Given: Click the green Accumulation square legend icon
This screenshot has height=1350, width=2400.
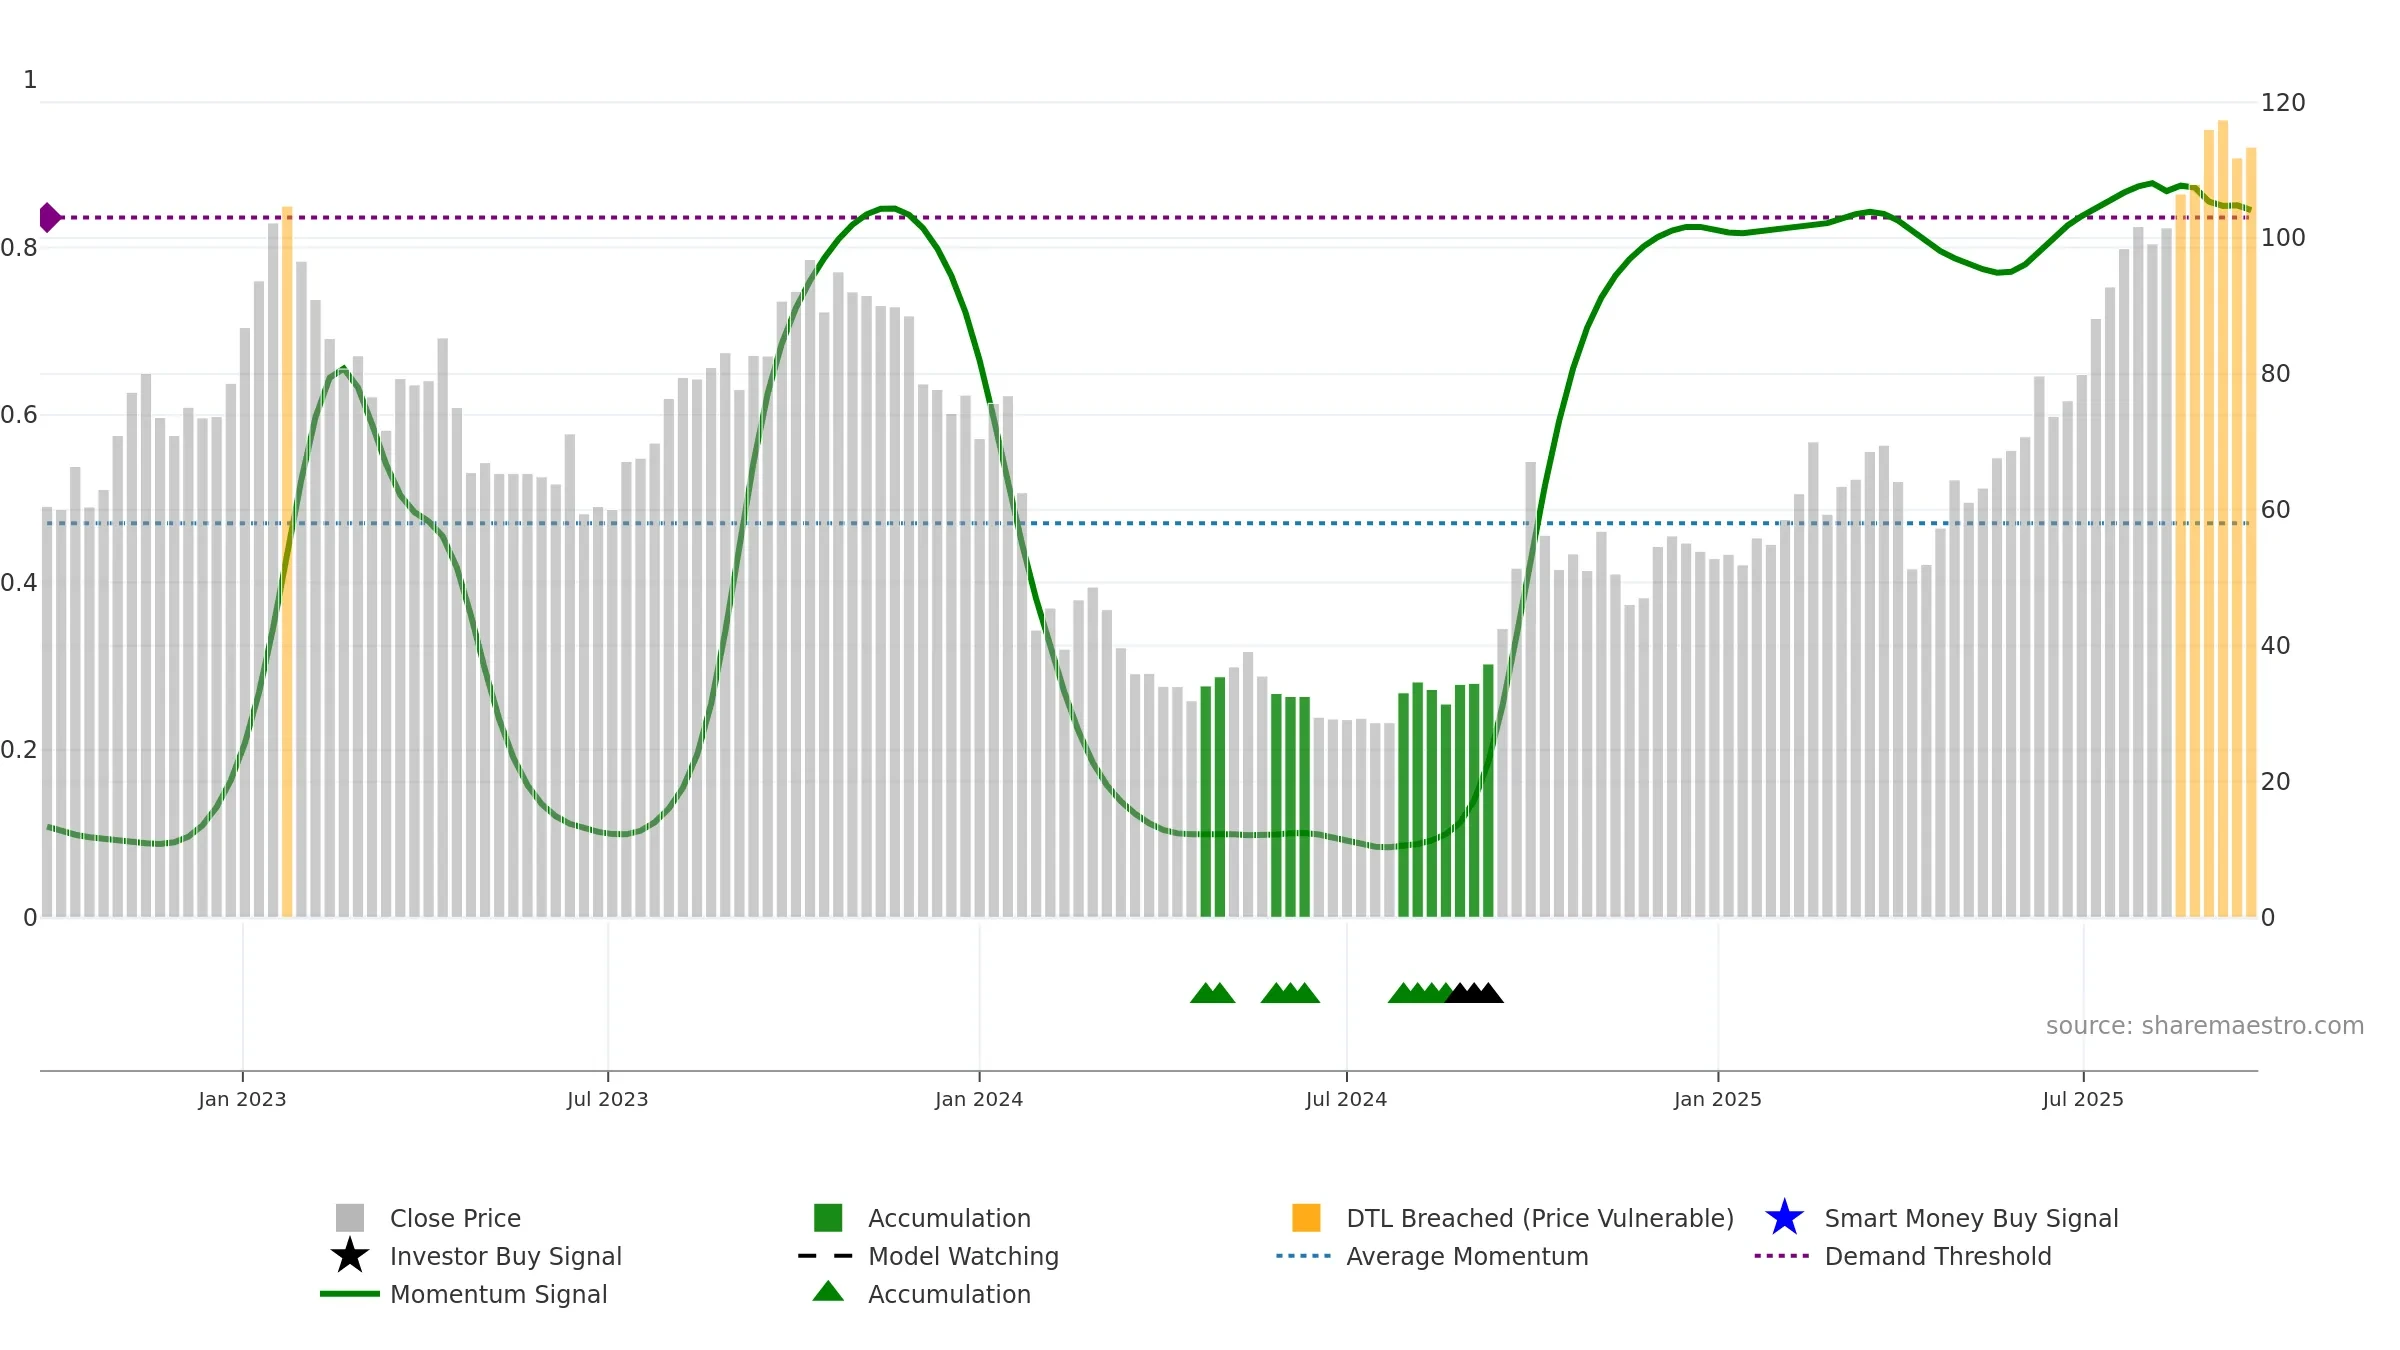Looking at the screenshot, I should [828, 1218].
